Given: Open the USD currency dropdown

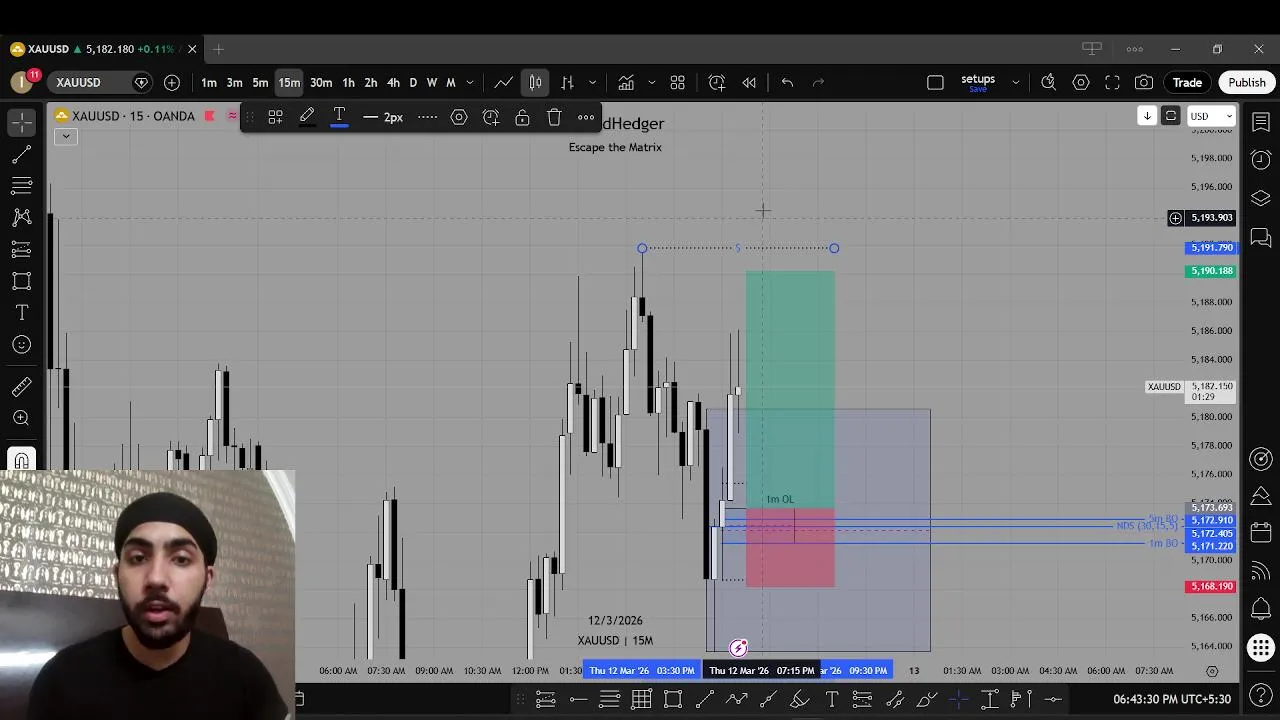Looking at the screenshot, I should tap(1211, 116).
